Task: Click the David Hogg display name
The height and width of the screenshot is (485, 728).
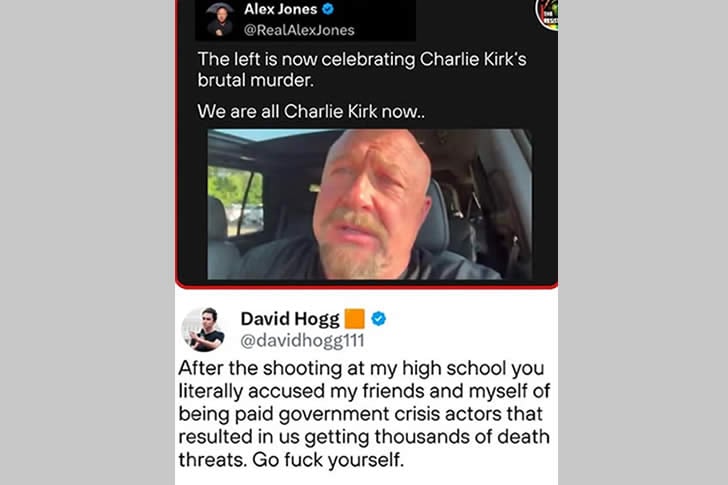Action: 290,319
